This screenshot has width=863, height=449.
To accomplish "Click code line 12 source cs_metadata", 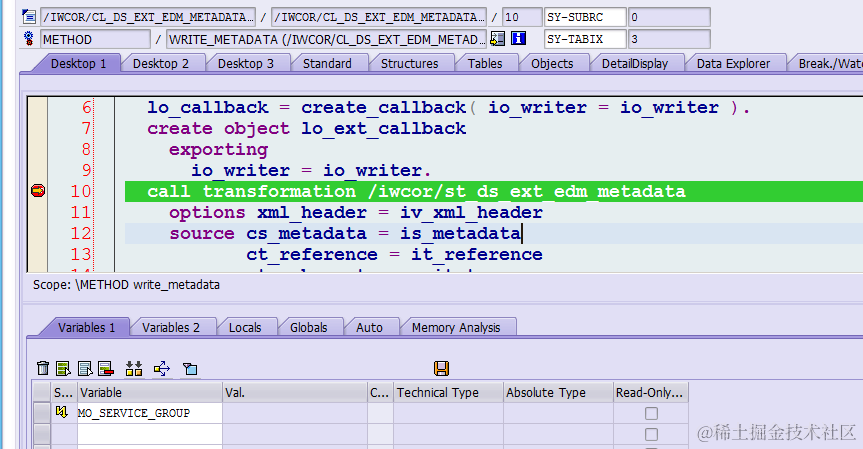I will [345, 233].
